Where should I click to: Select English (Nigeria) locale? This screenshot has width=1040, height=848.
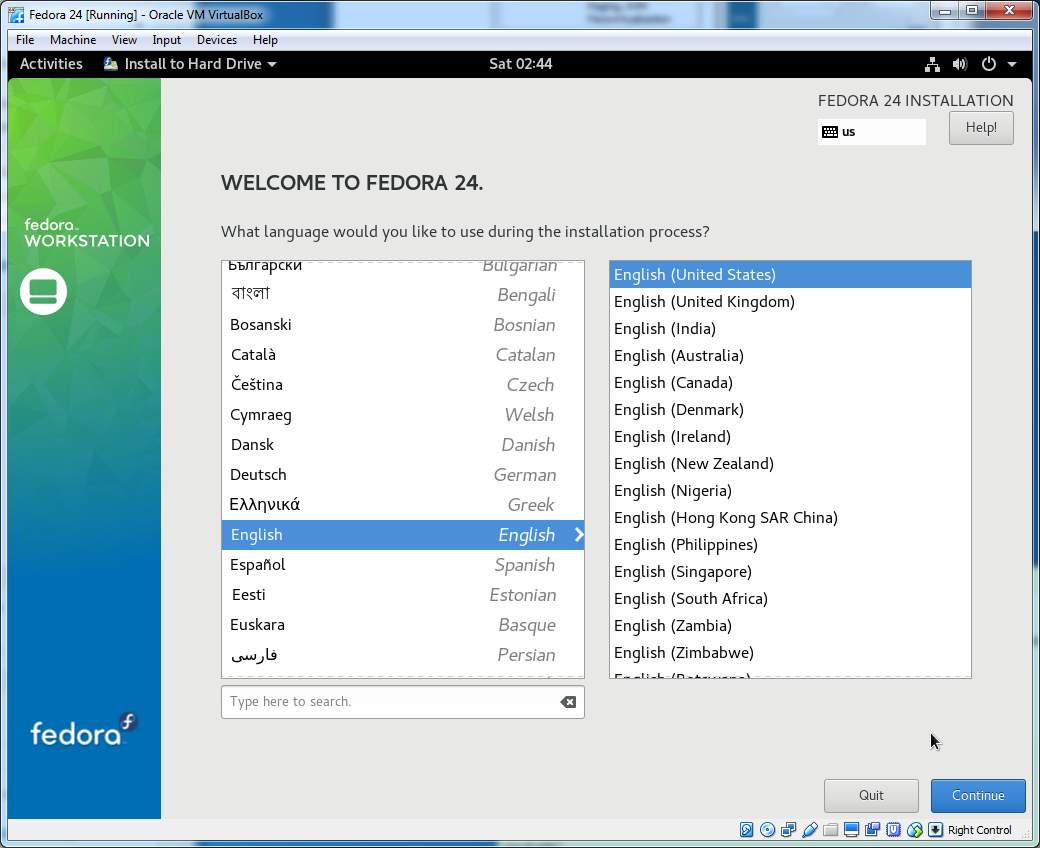790,491
